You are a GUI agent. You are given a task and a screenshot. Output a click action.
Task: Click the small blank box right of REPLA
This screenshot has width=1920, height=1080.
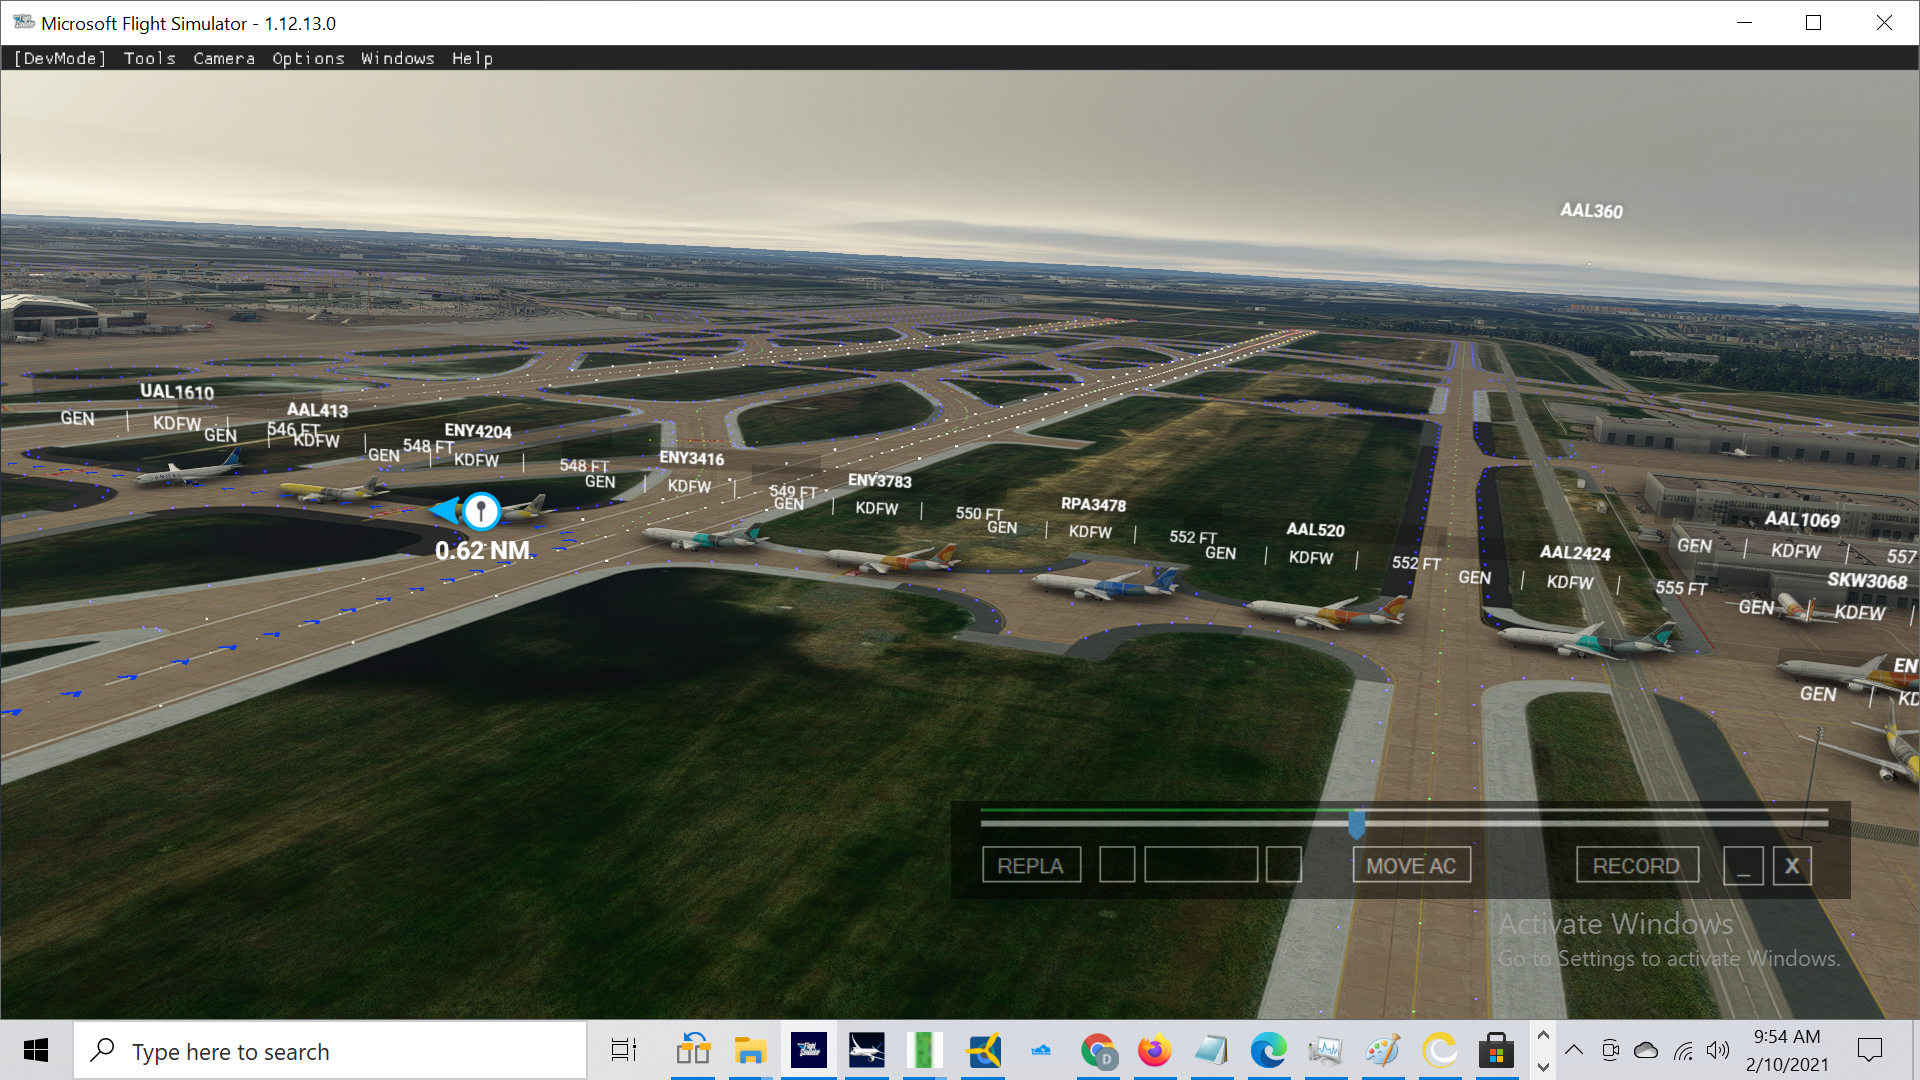click(x=1117, y=865)
